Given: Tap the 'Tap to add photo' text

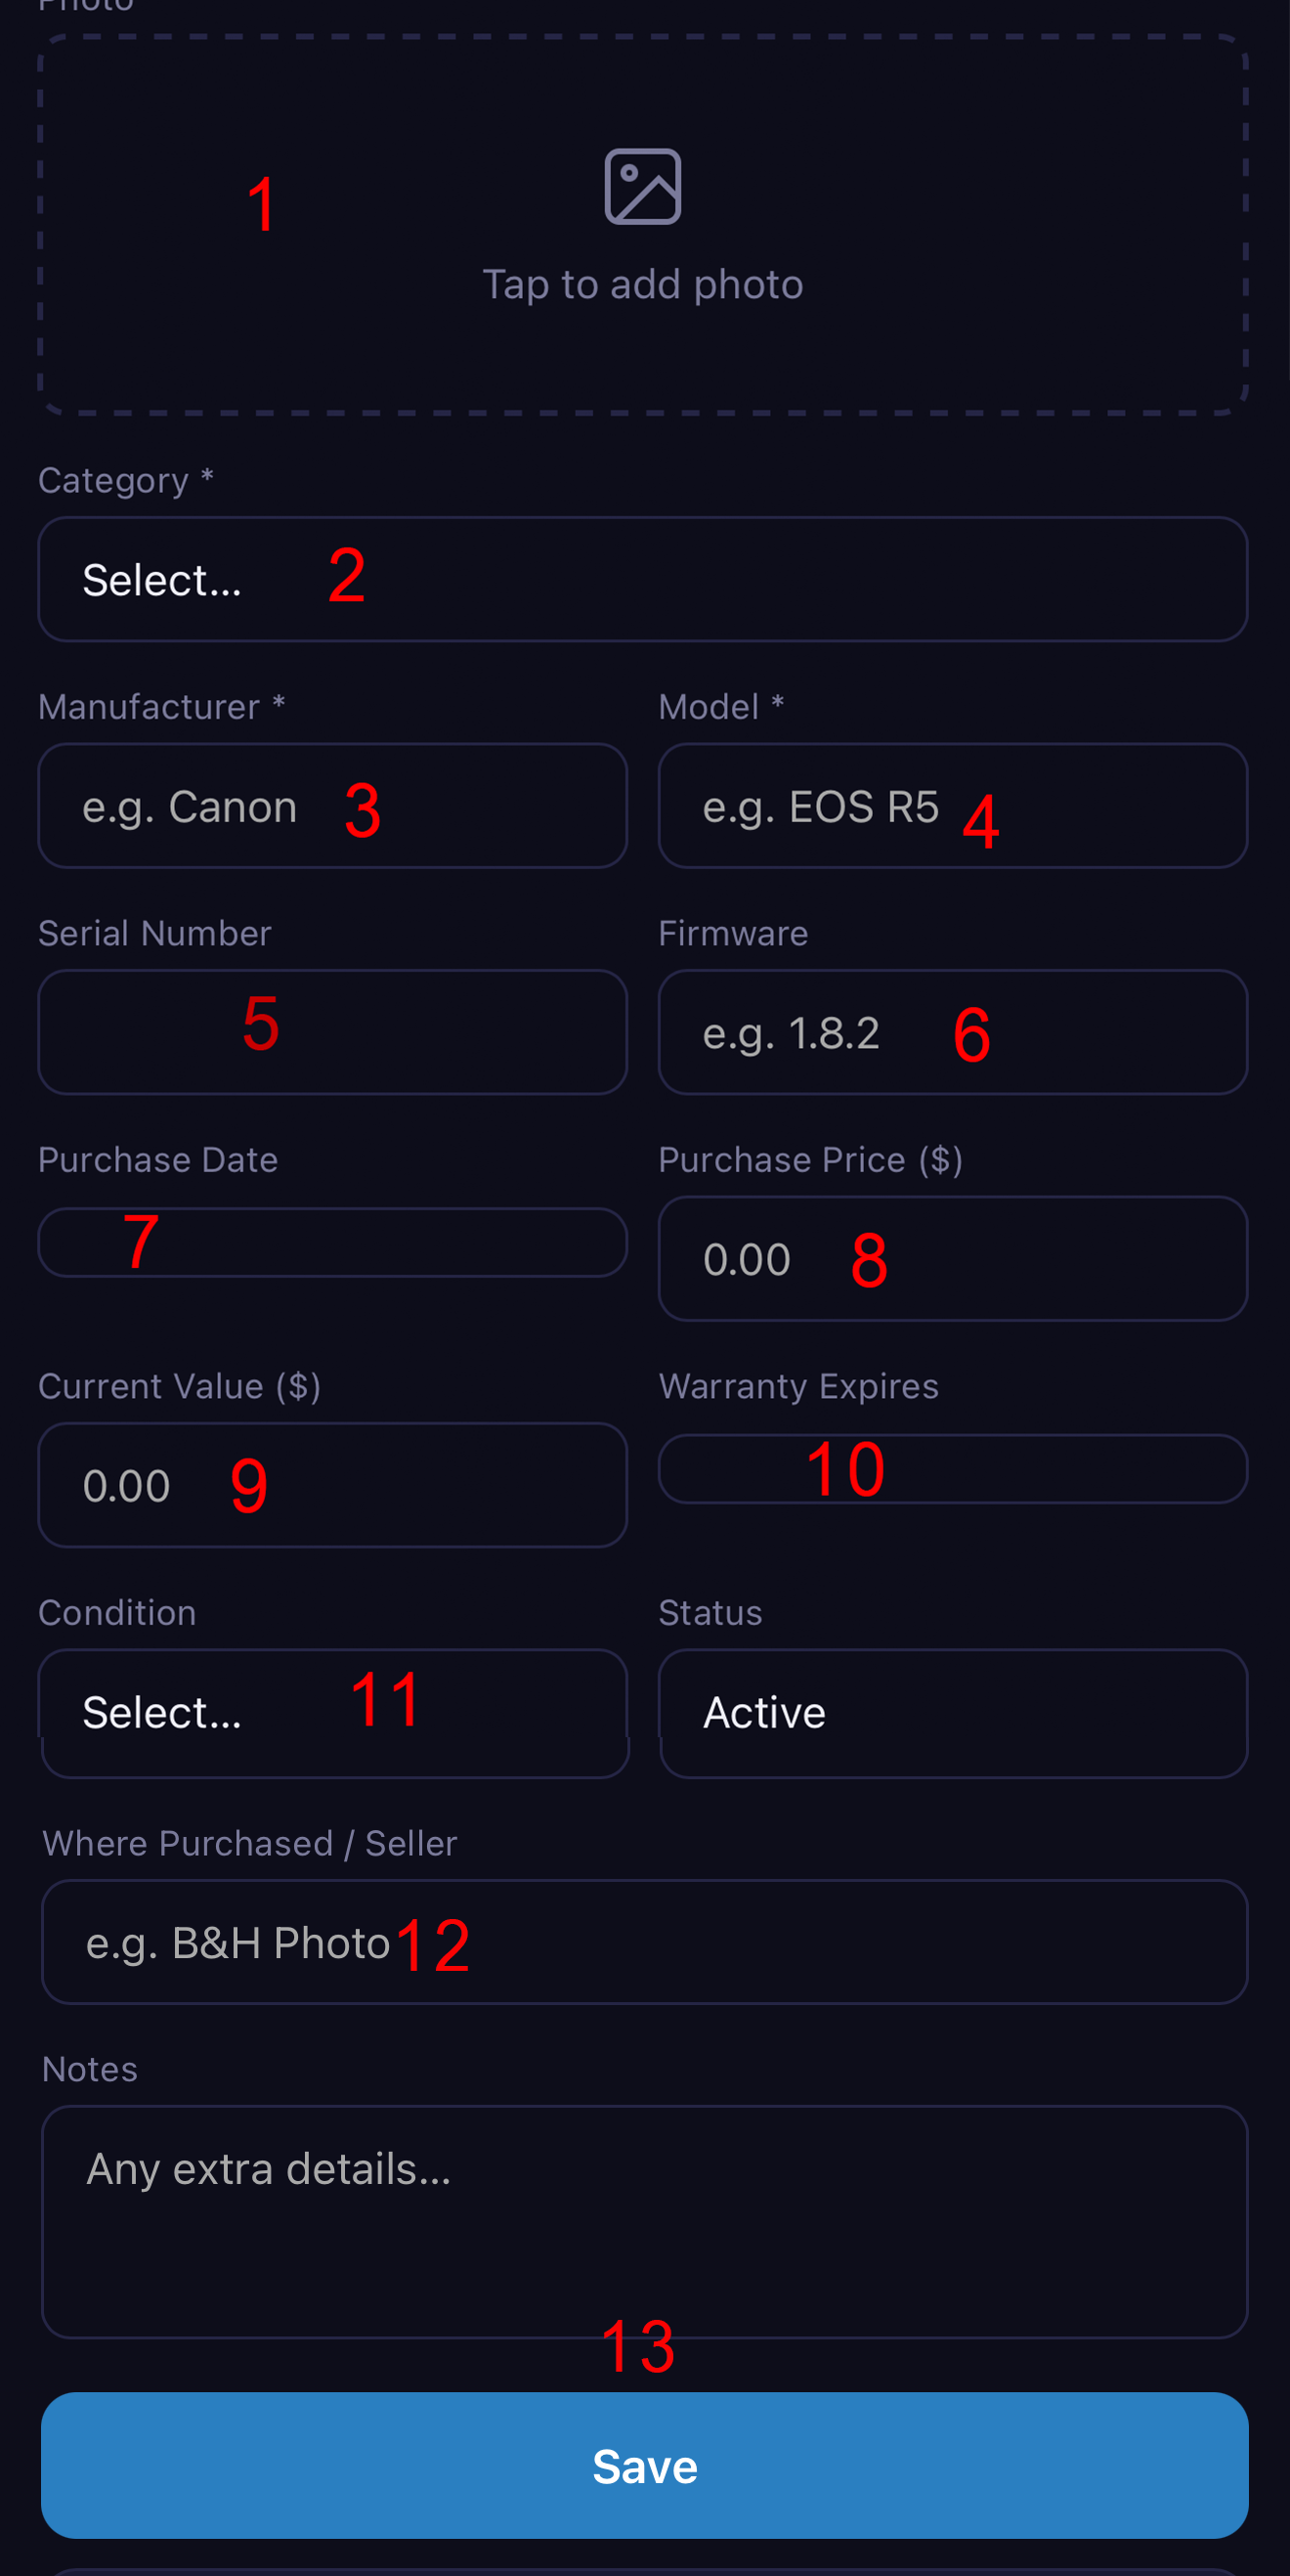Looking at the screenshot, I should [643, 284].
